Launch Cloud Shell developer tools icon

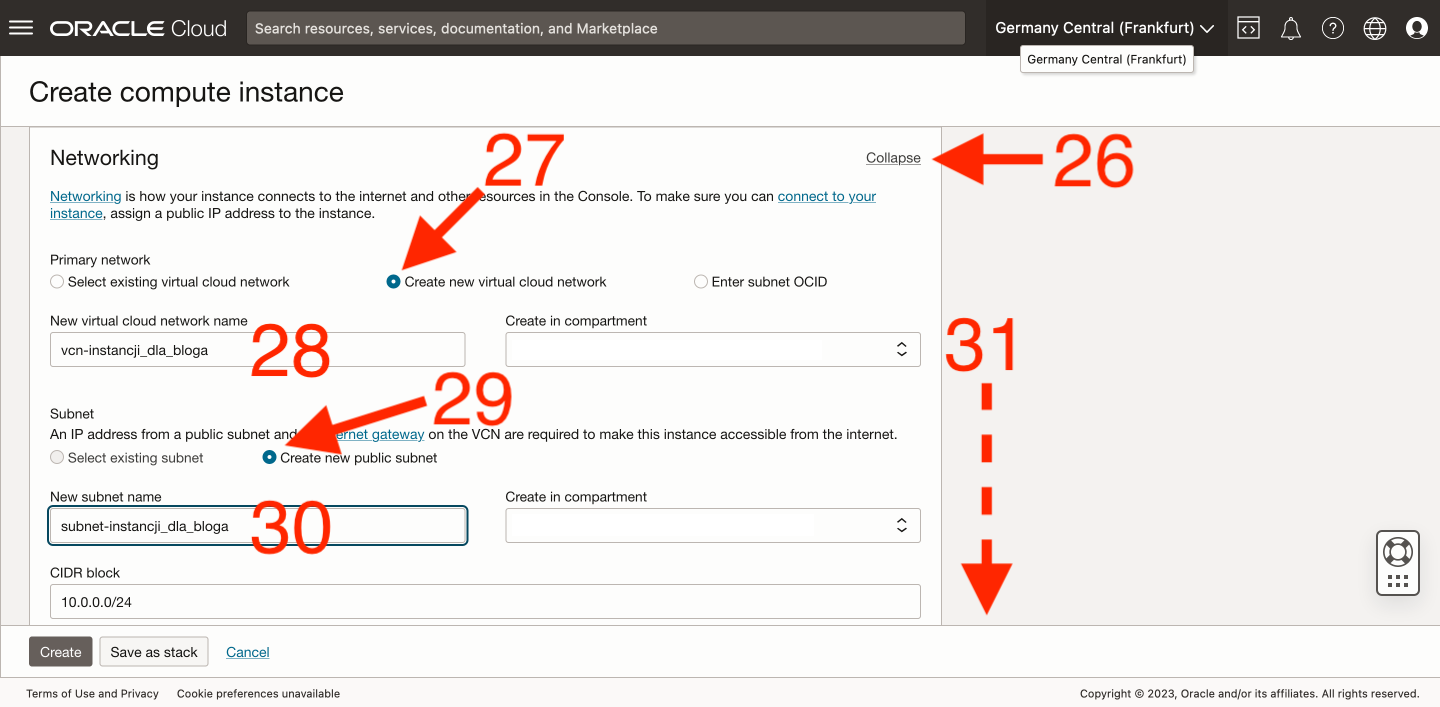coord(1248,28)
